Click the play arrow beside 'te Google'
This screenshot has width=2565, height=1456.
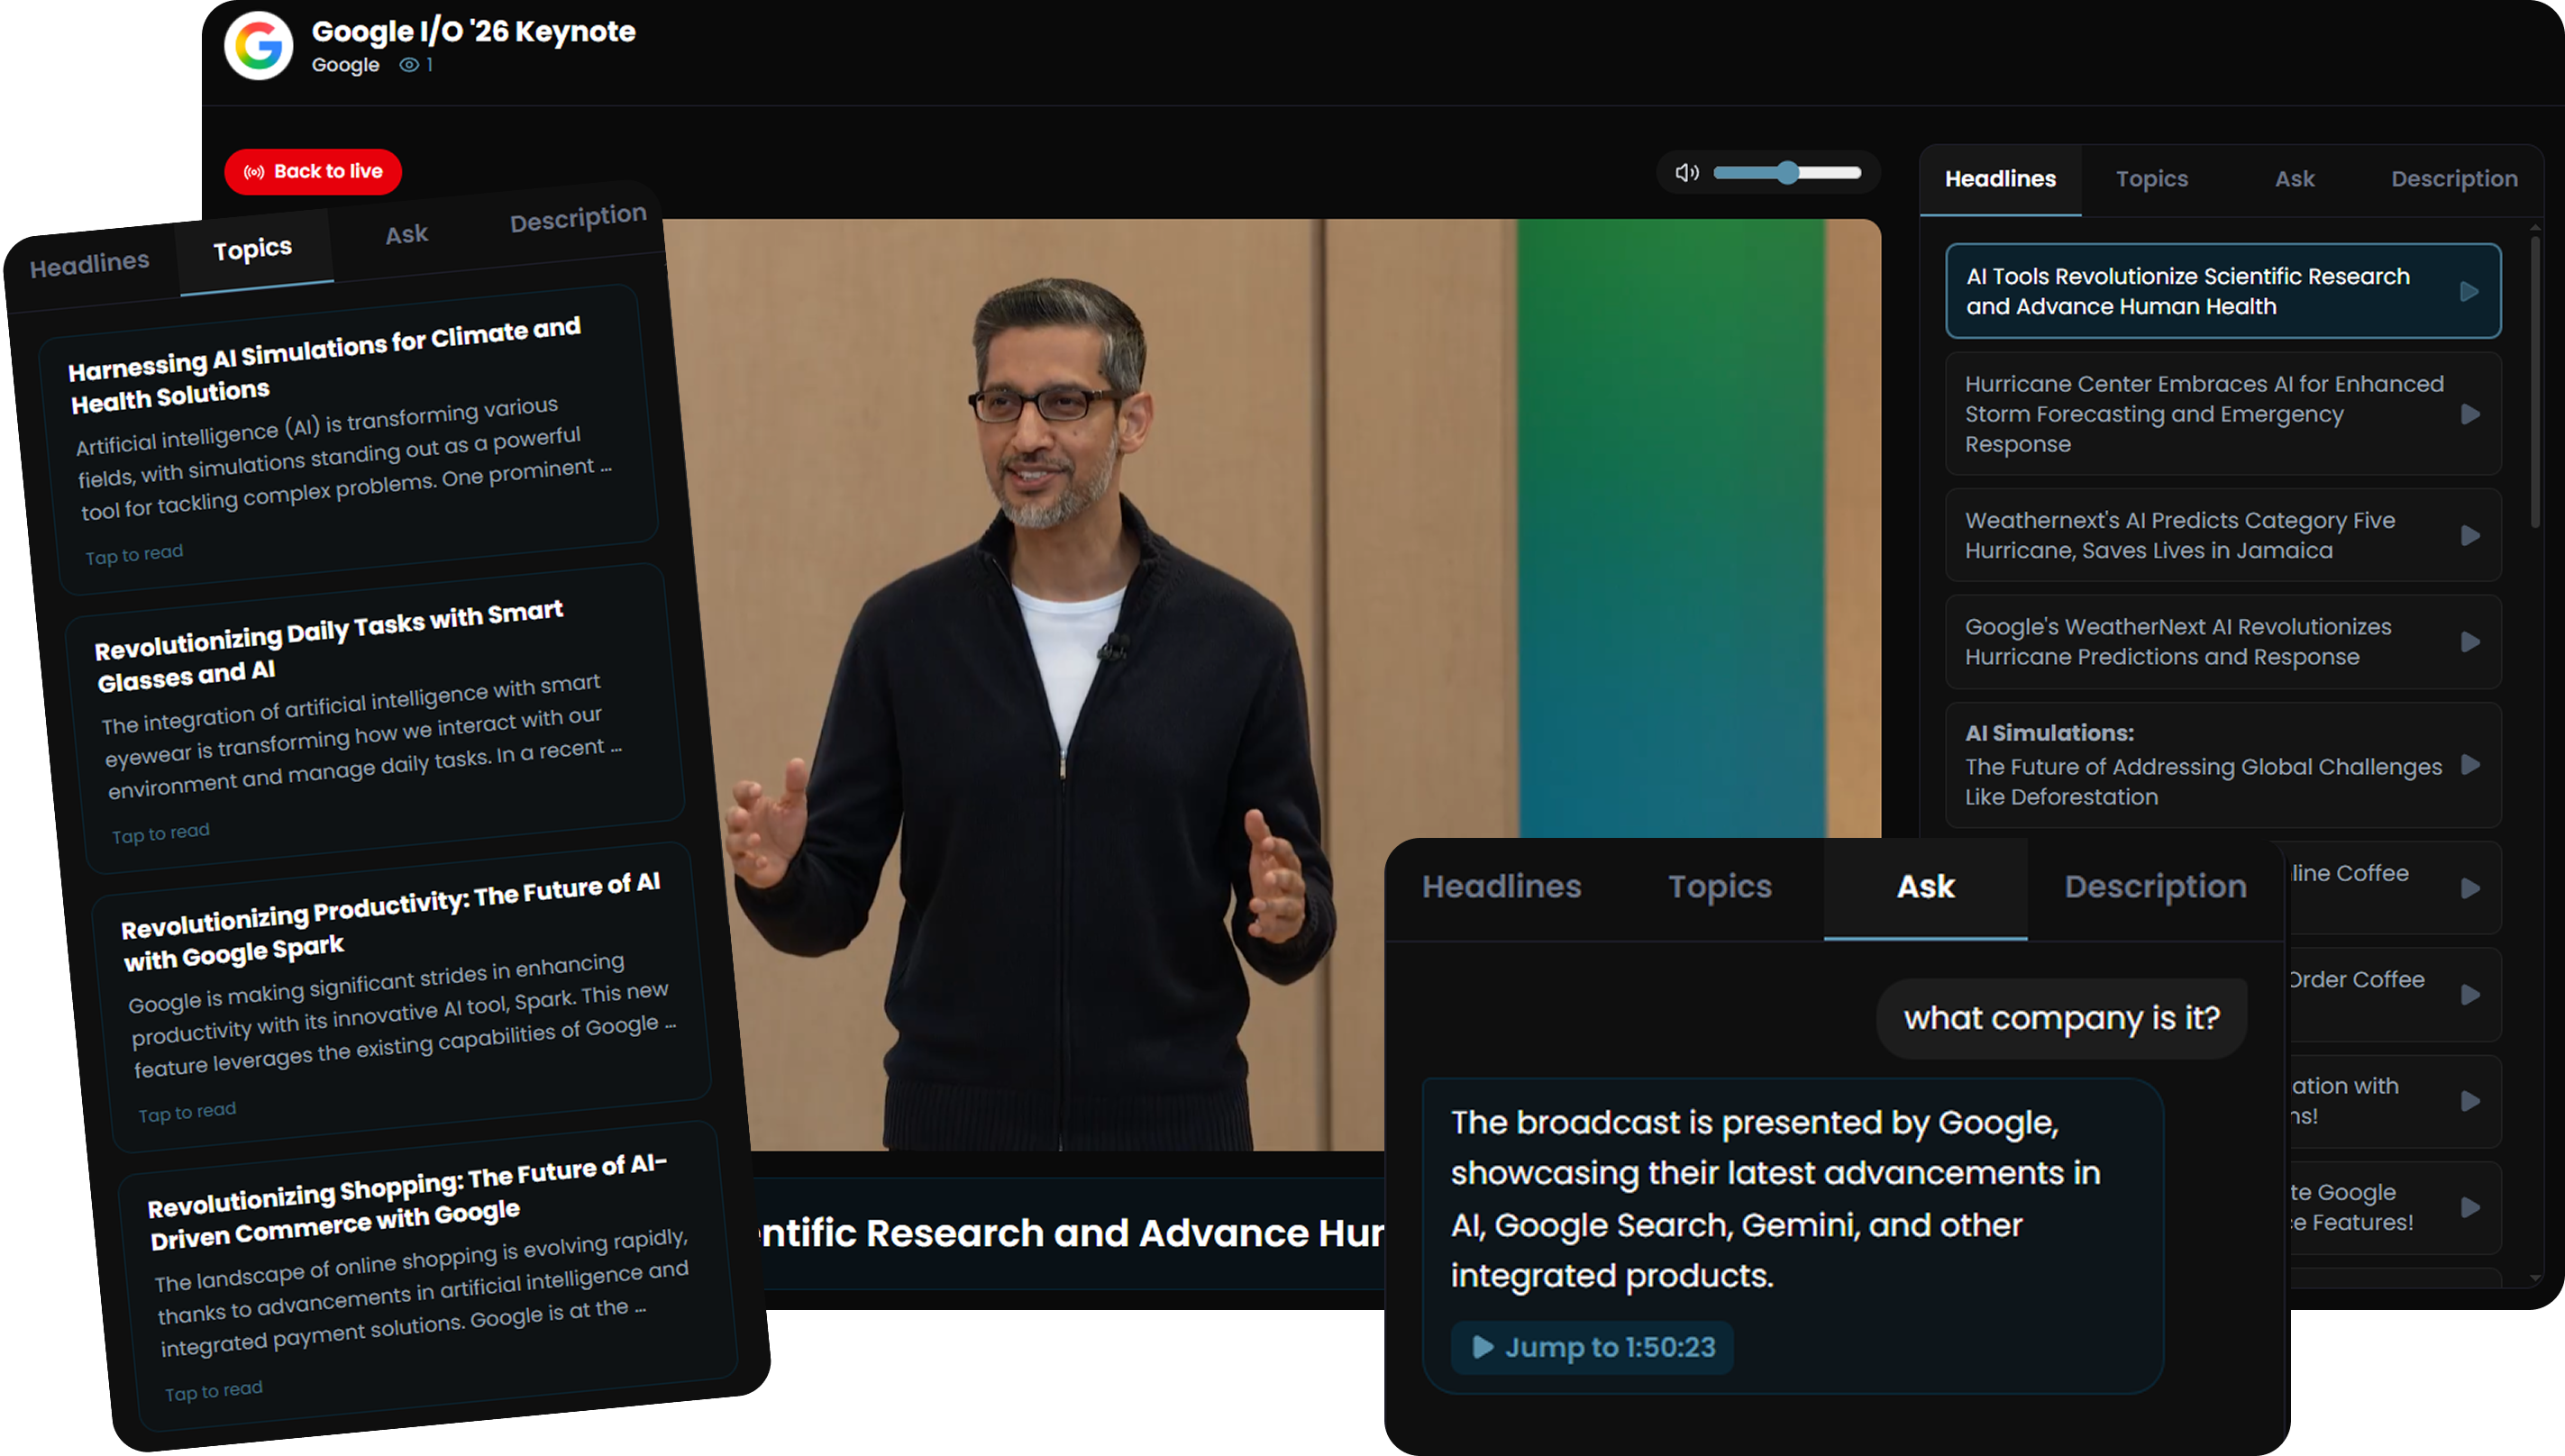2469,1207
